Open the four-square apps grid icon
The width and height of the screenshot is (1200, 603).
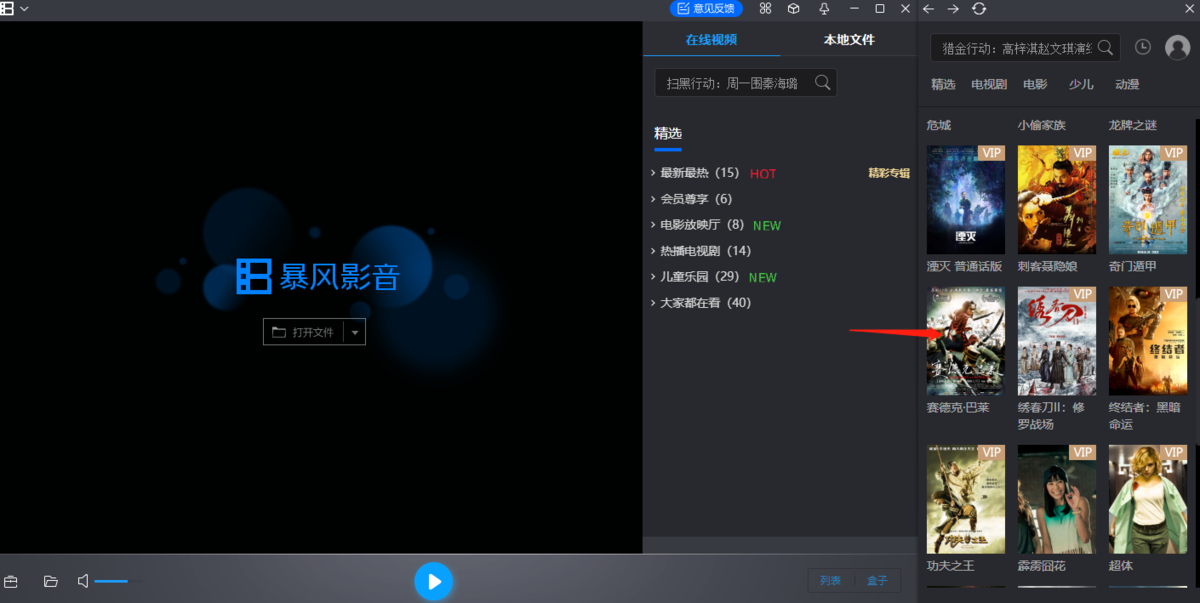point(765,8)
